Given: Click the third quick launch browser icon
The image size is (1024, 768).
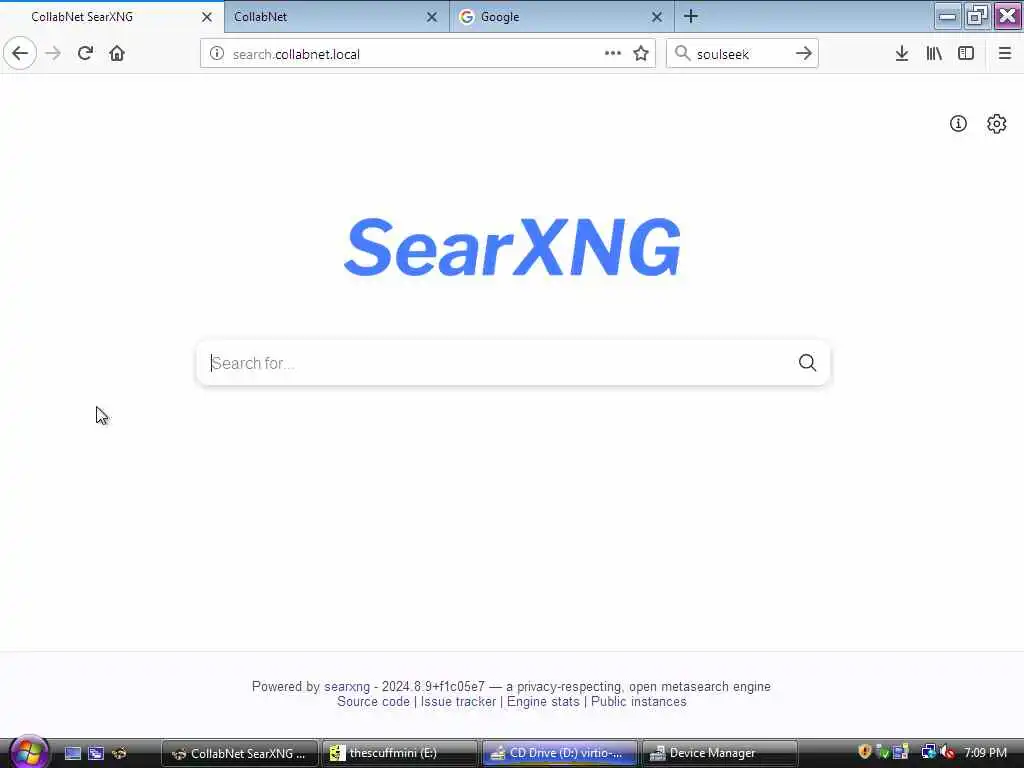Looking at the screenshot, I should point(119,753).
